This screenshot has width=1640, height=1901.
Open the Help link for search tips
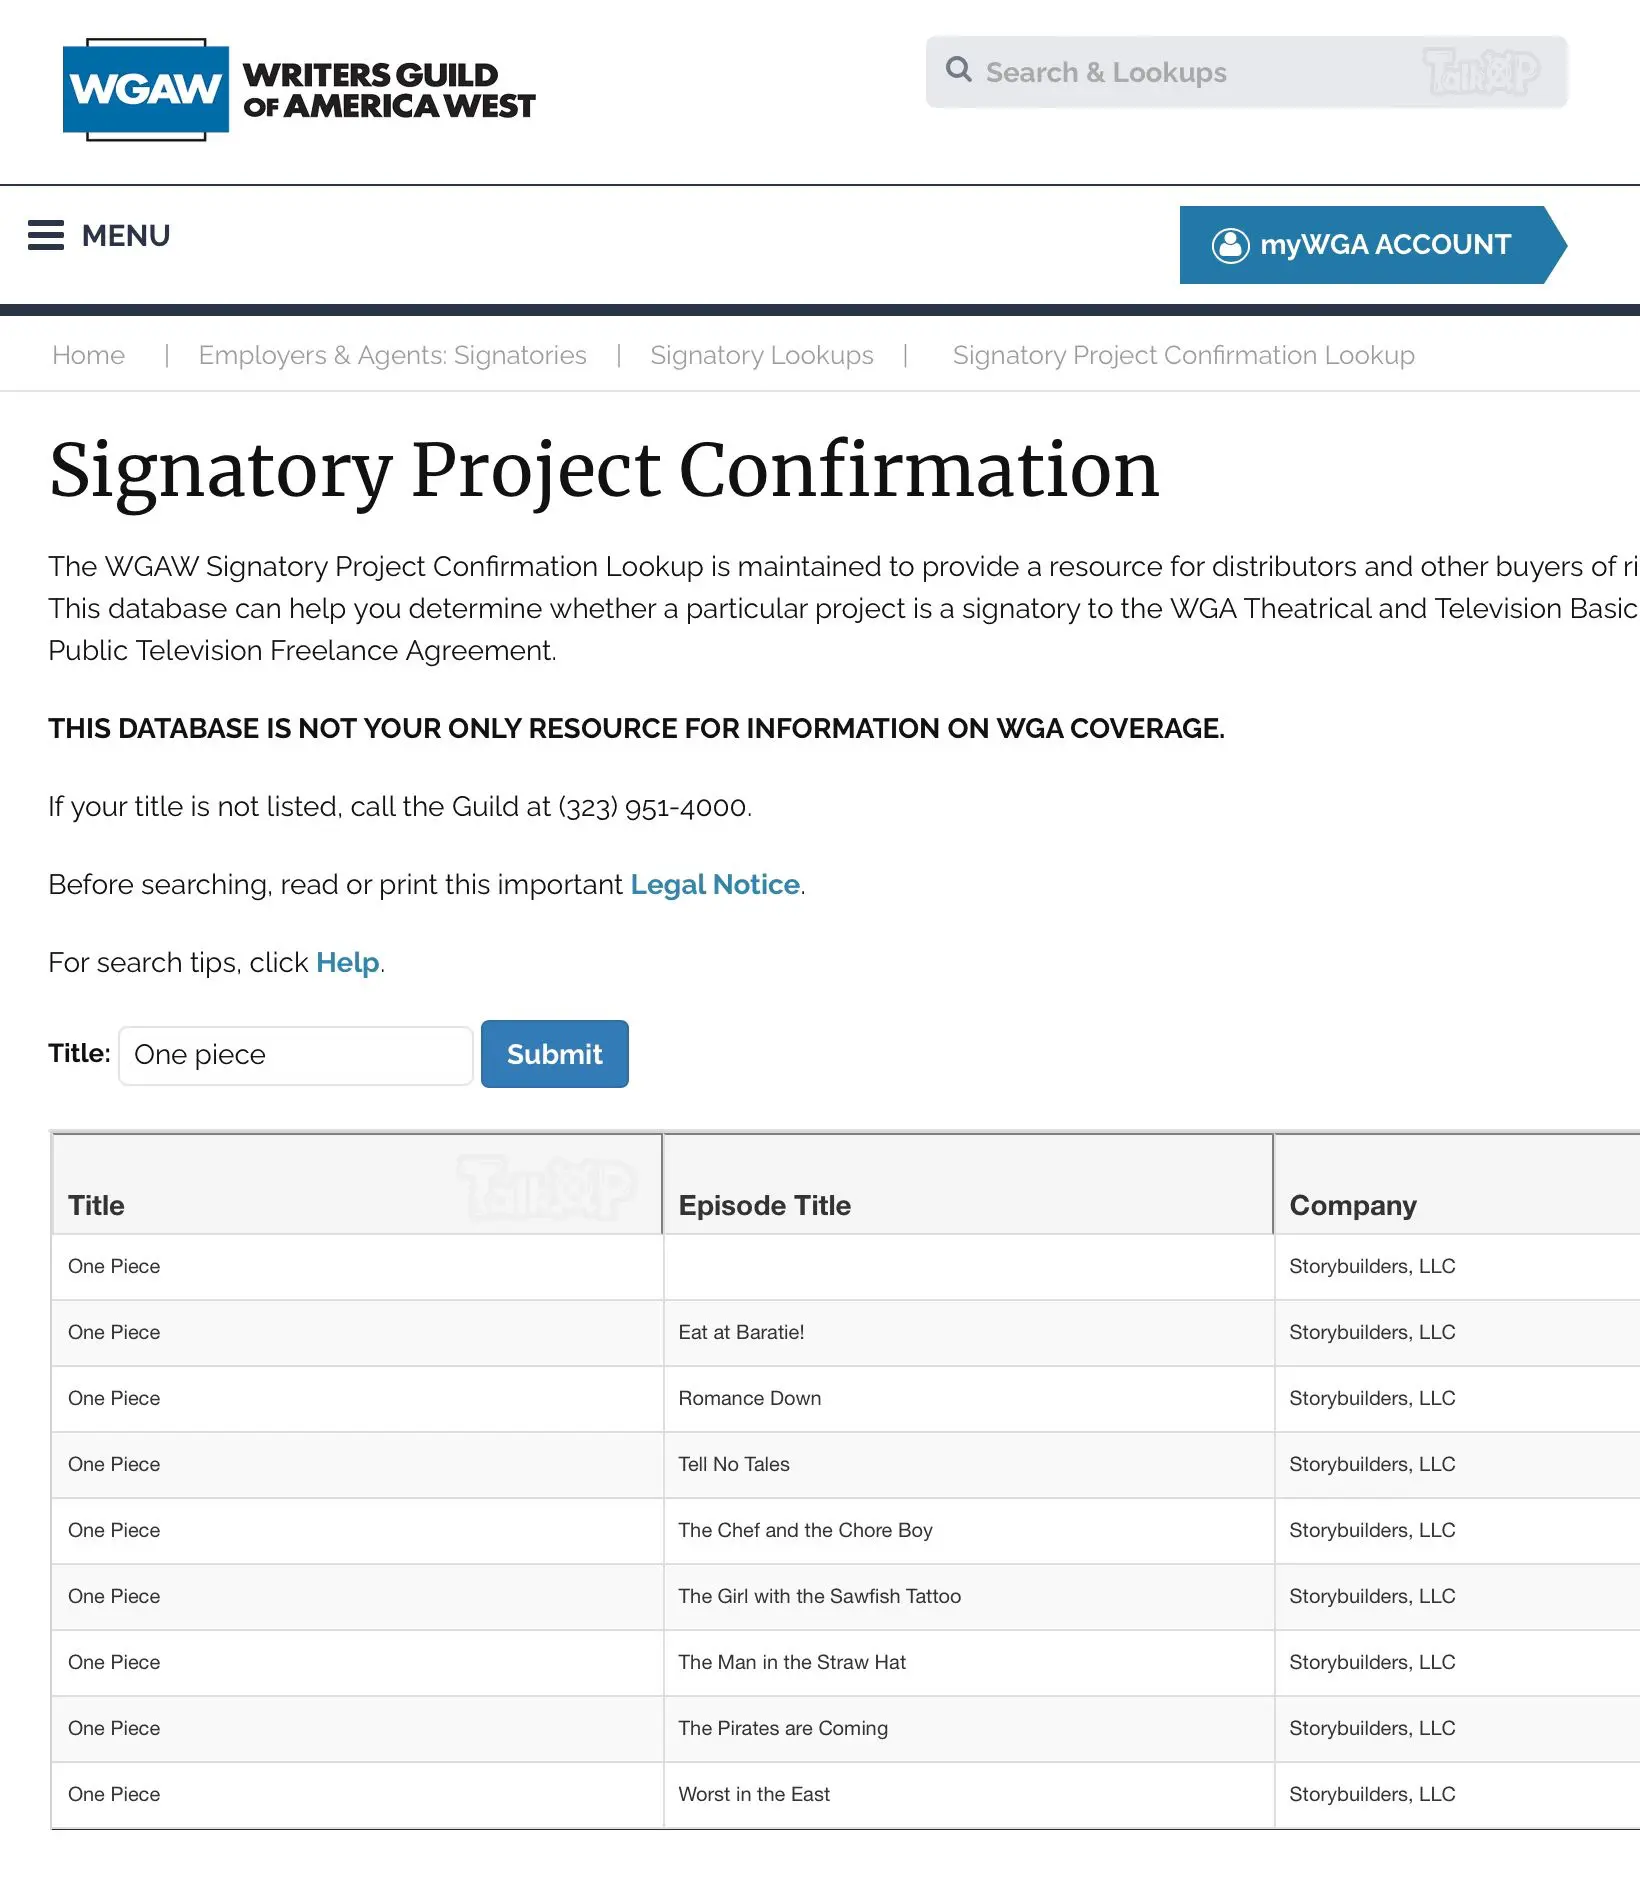[347, 963]
